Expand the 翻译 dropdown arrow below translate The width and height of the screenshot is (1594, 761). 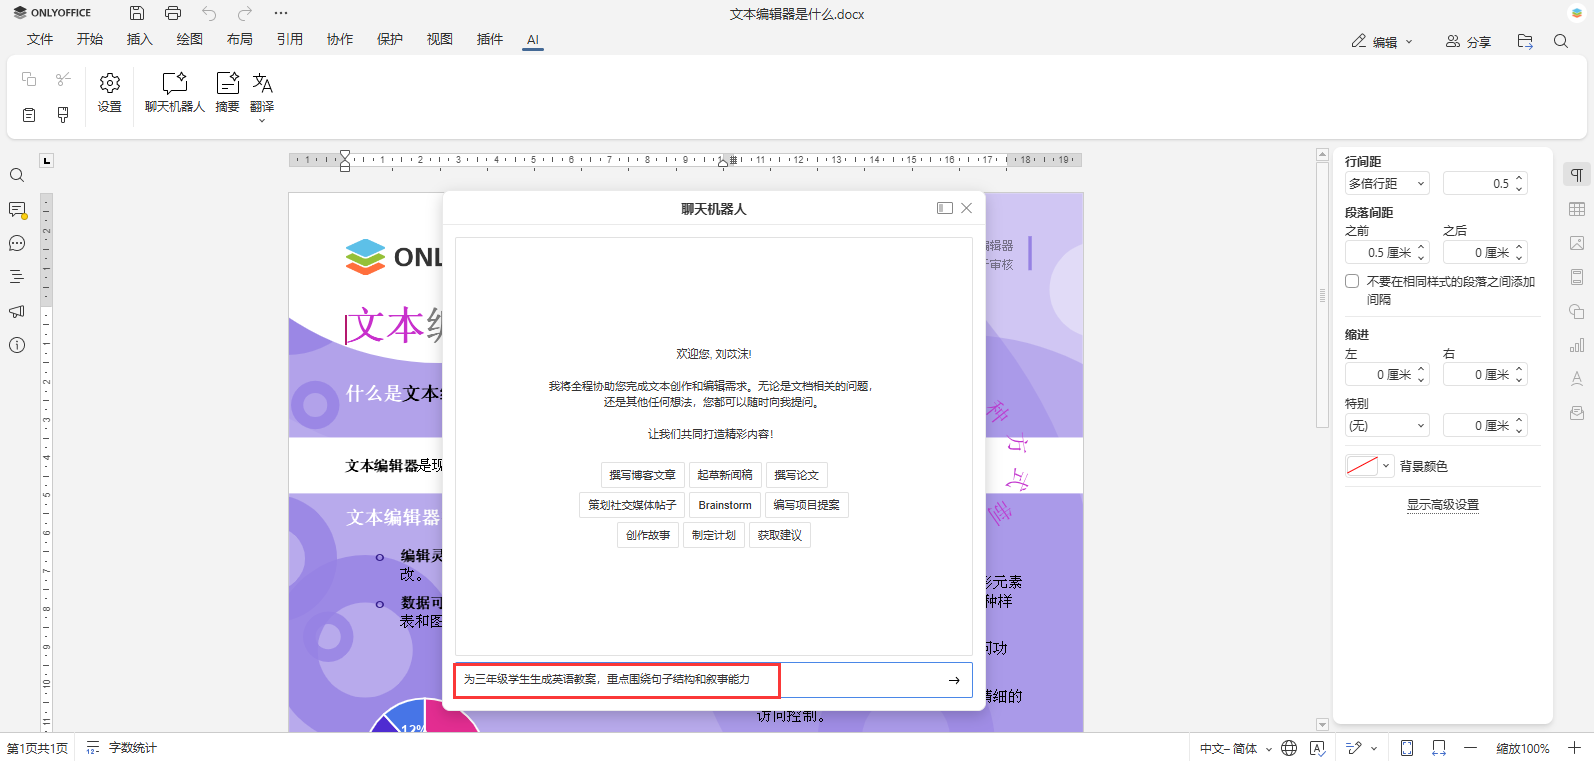(x=262, y=120)
